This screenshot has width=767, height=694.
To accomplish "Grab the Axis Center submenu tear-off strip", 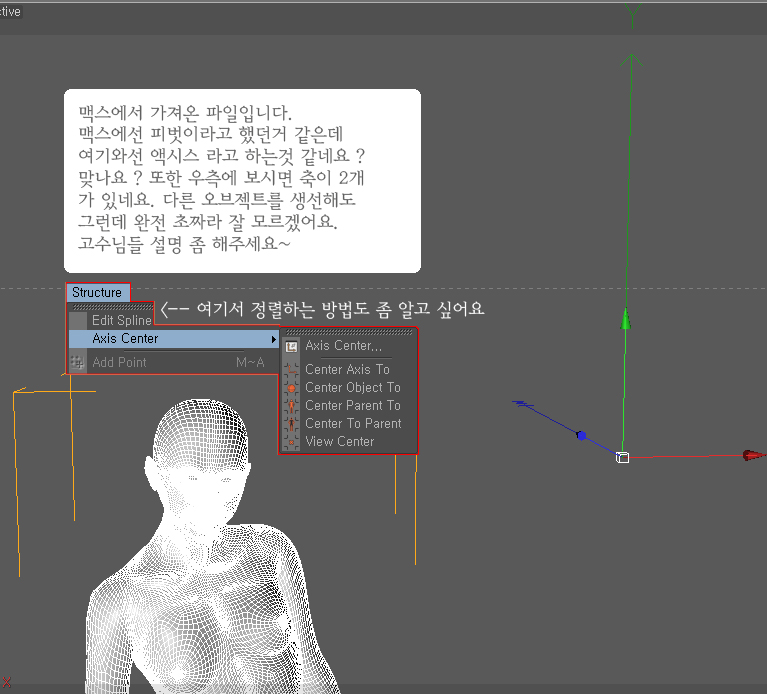I will [x=349, y=332].
